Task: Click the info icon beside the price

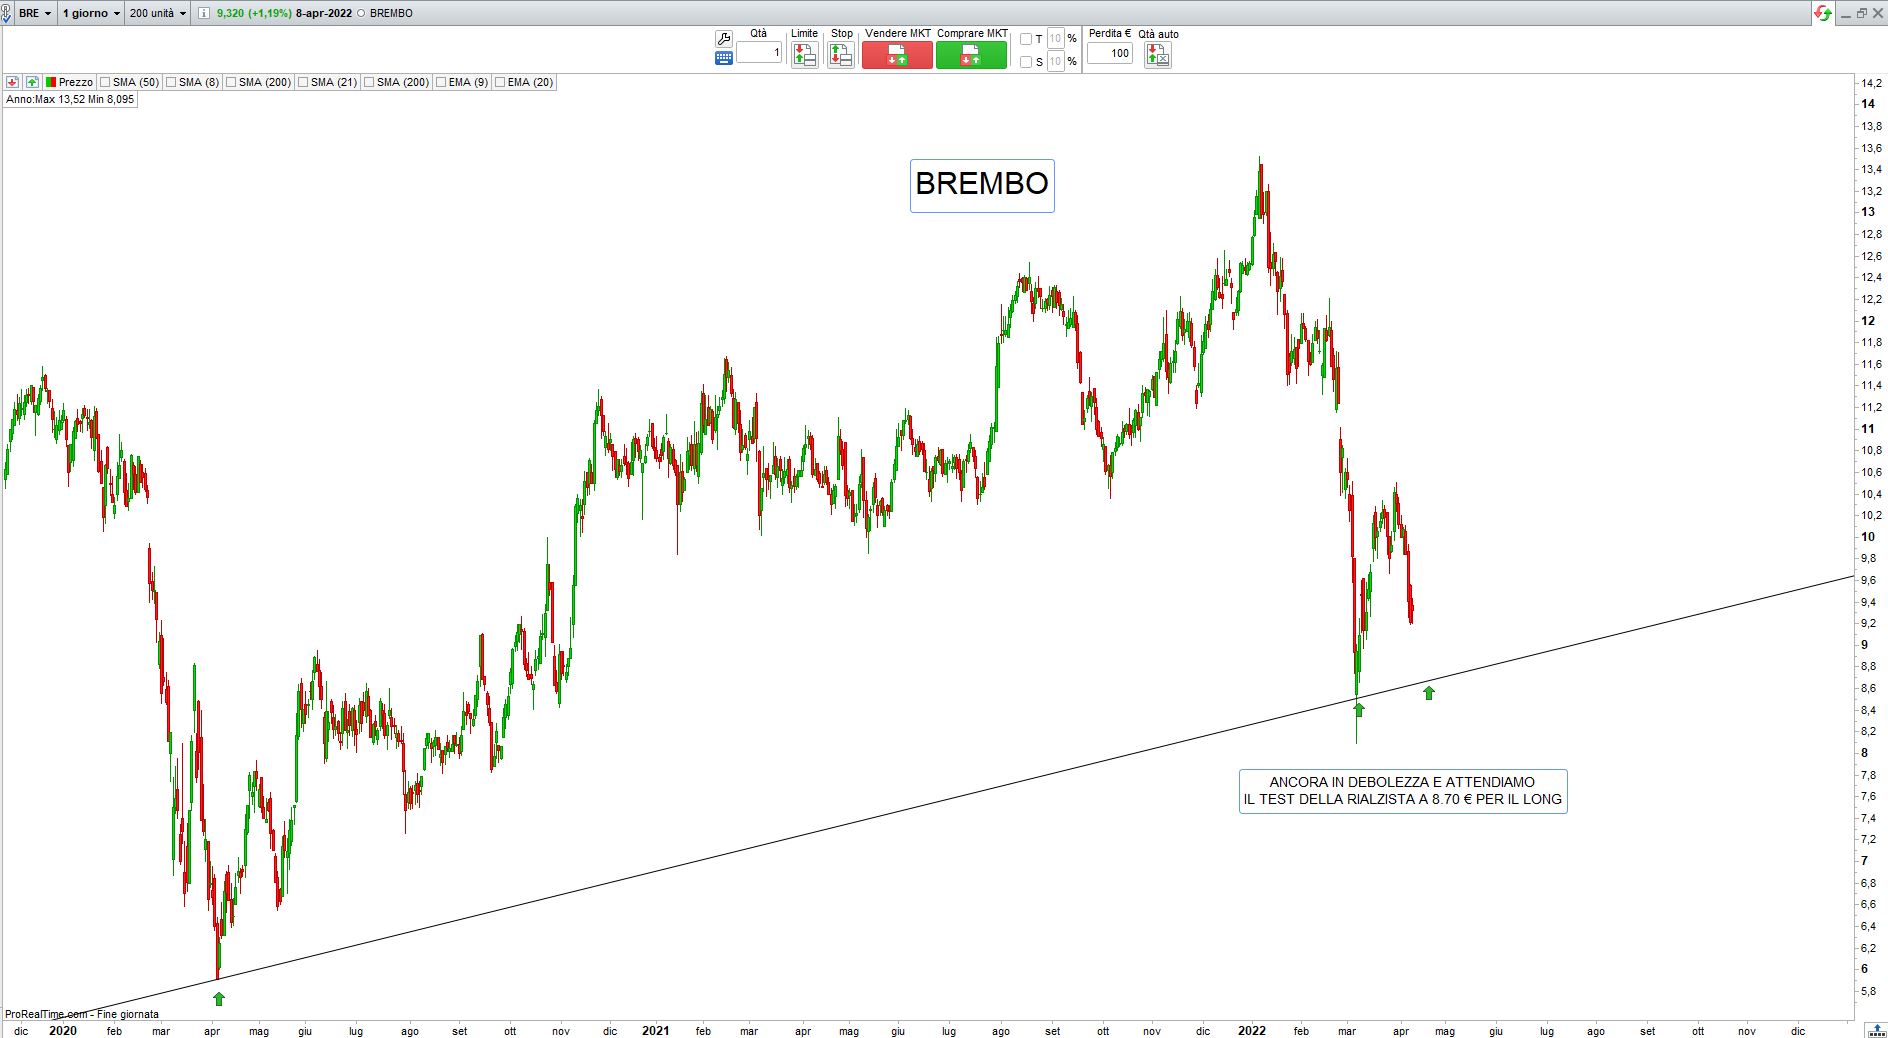Action: pyautogui.click(x=204, y=13)
